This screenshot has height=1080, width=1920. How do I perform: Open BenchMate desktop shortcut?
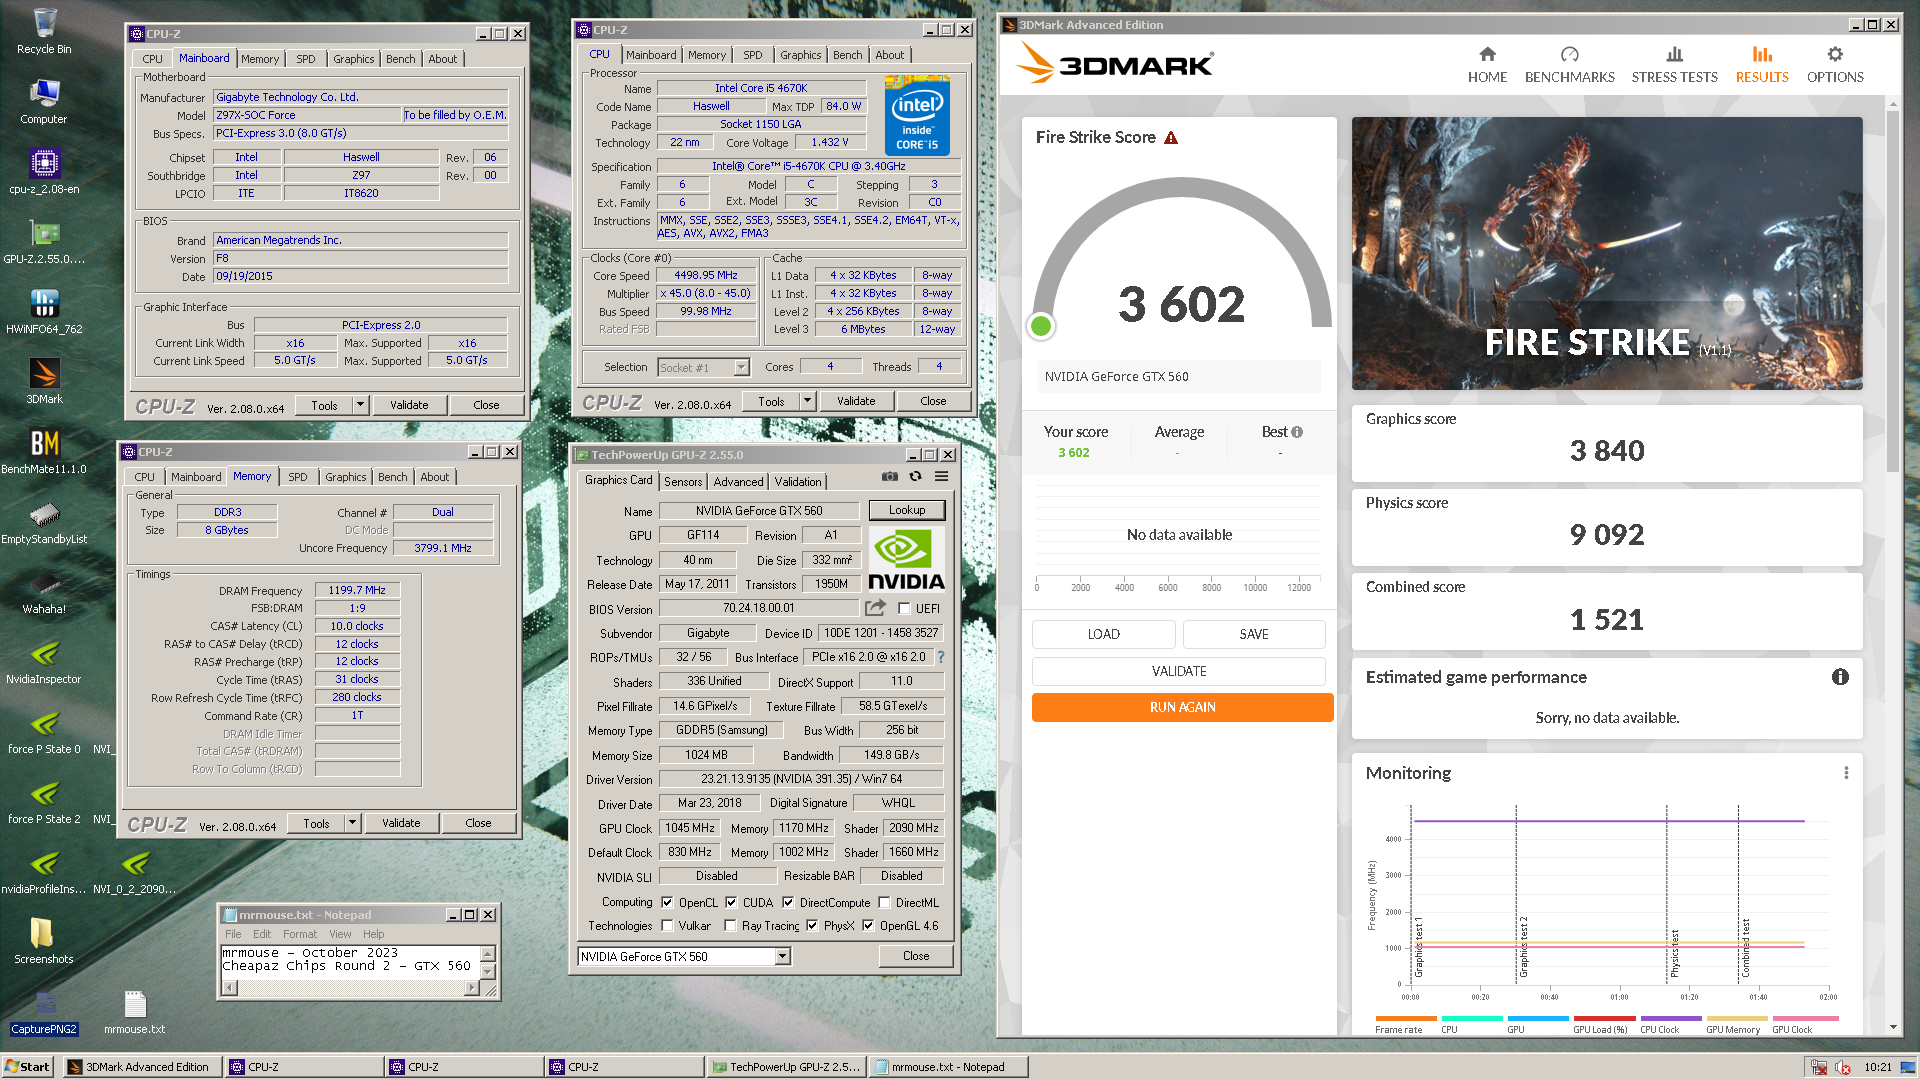coord(44,451)
